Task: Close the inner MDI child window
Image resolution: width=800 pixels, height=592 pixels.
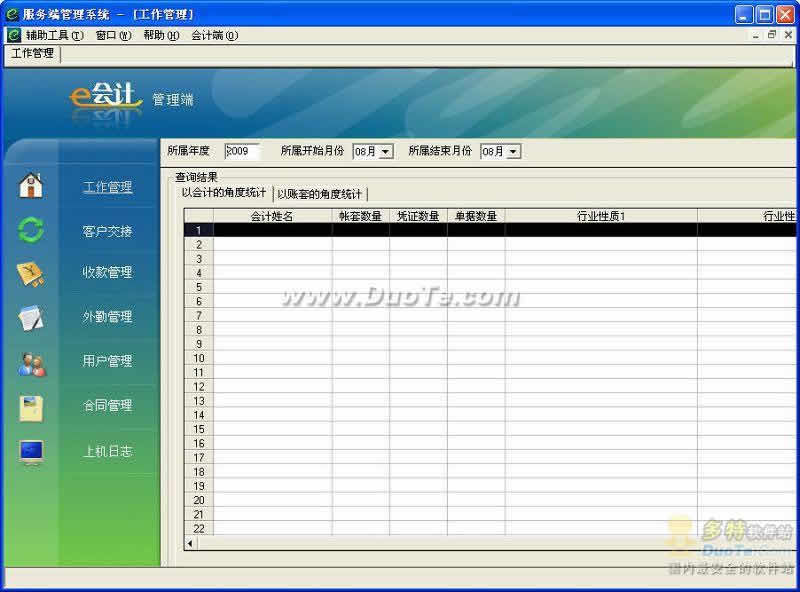Action: [x=788, y=35]
